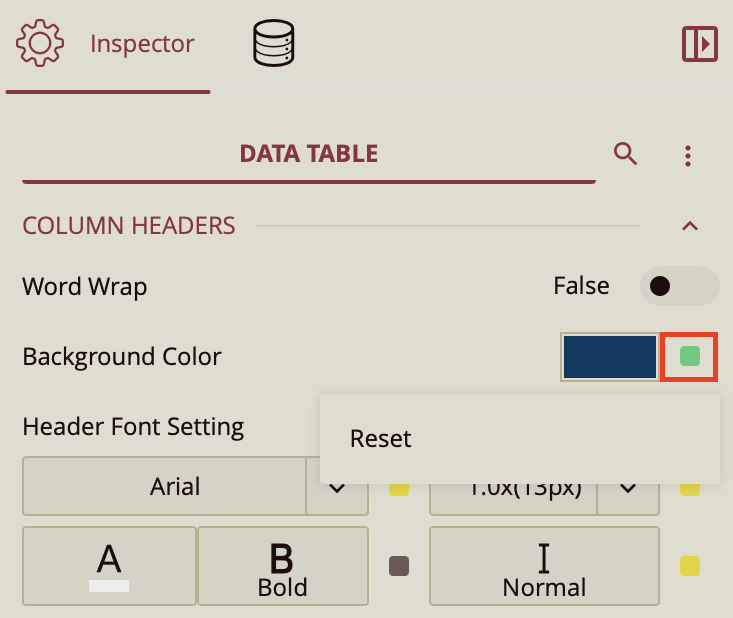The image size is (733, 618).
Task: Click the Inspector tab label
Action: click(x=142, y=44)
